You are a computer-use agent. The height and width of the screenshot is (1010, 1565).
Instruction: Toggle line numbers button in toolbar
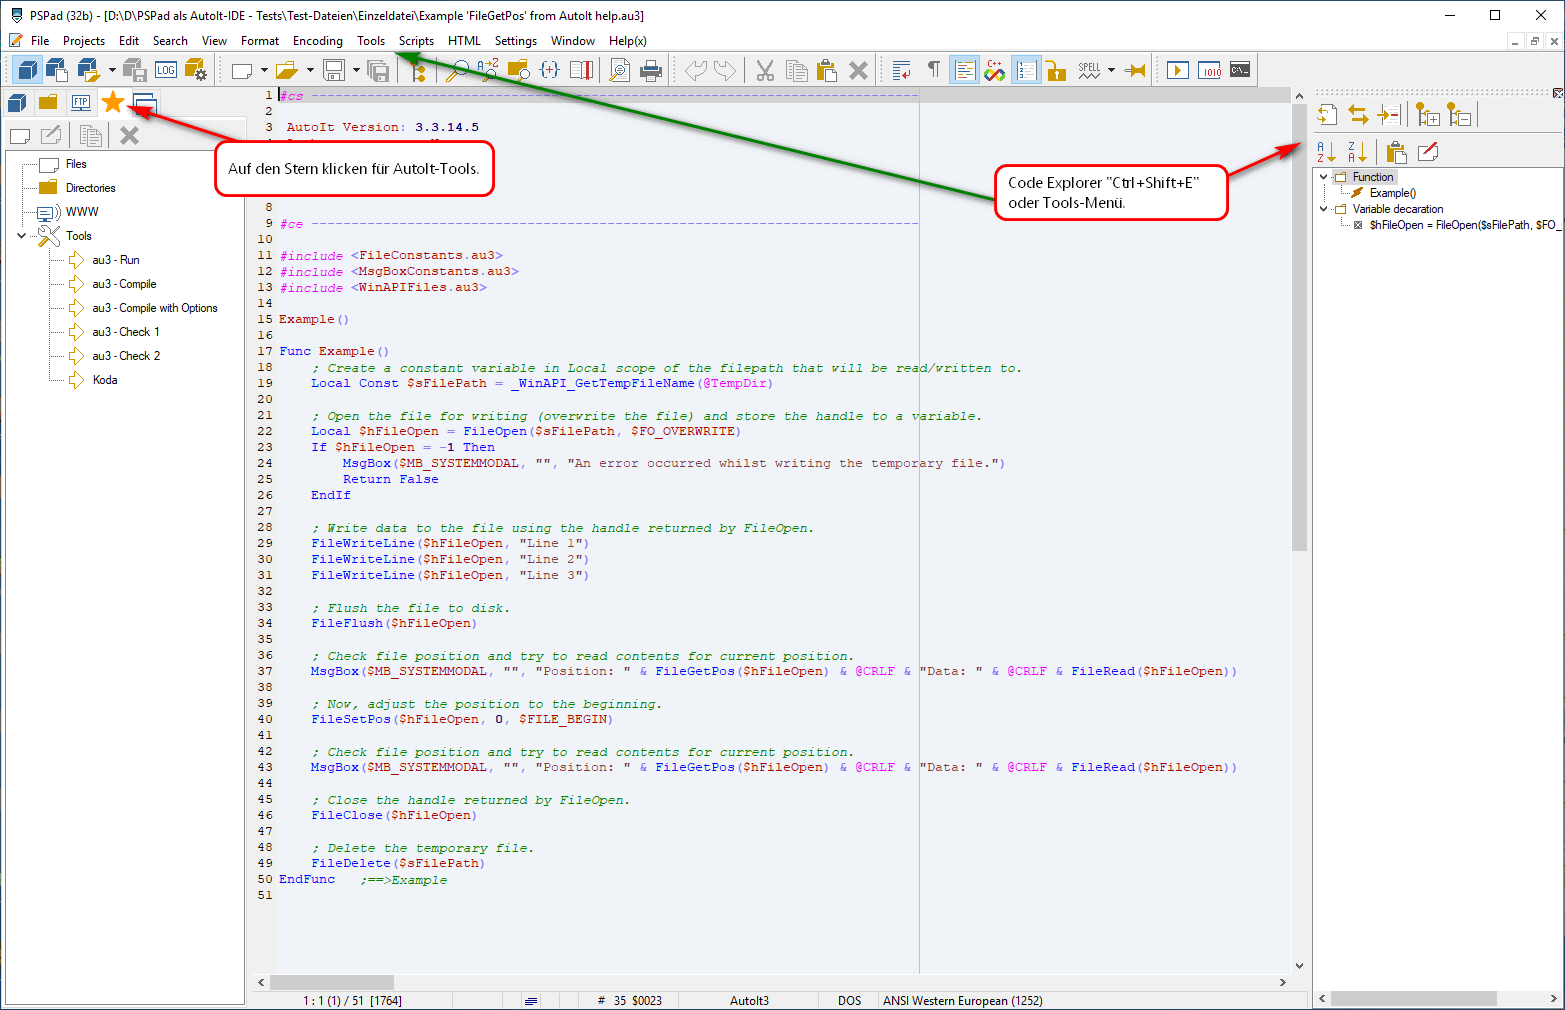coord(1025,70)
